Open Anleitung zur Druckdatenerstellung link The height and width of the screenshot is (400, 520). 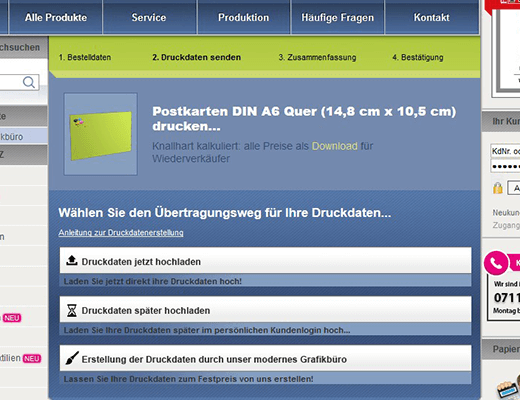pyautogui.click(x=121, y=233)
